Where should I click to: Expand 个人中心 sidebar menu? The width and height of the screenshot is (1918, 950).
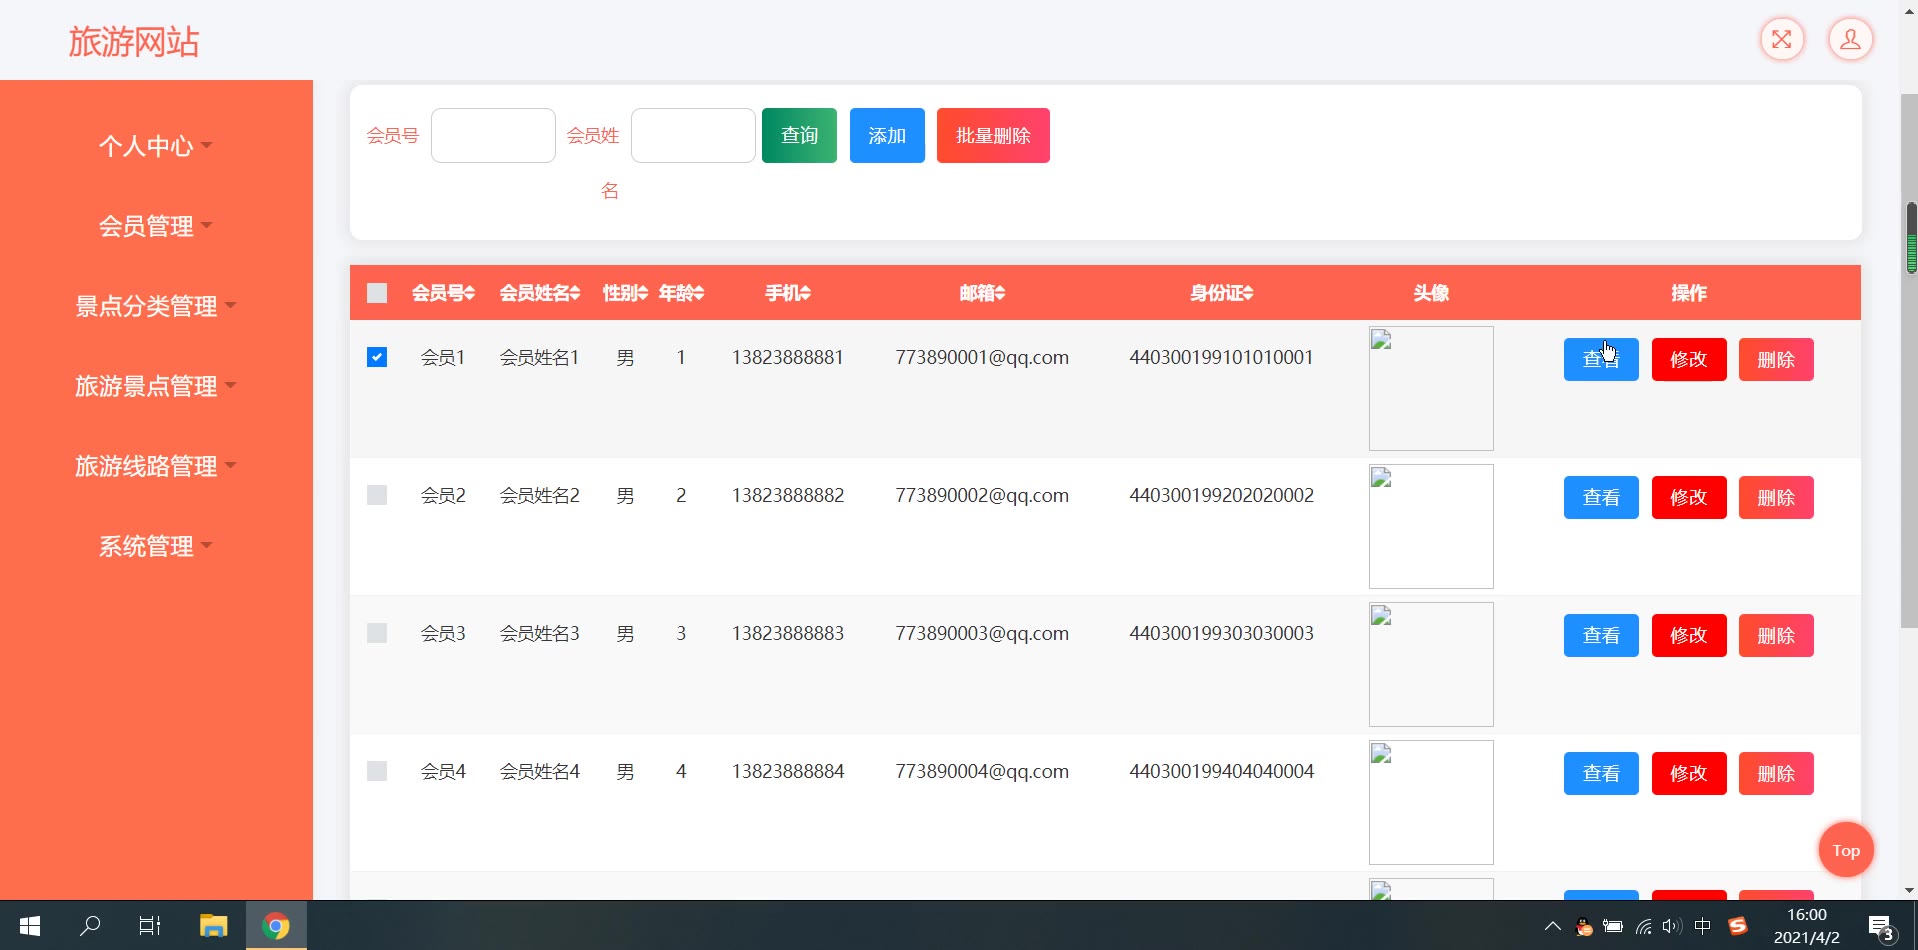[155, 146]
